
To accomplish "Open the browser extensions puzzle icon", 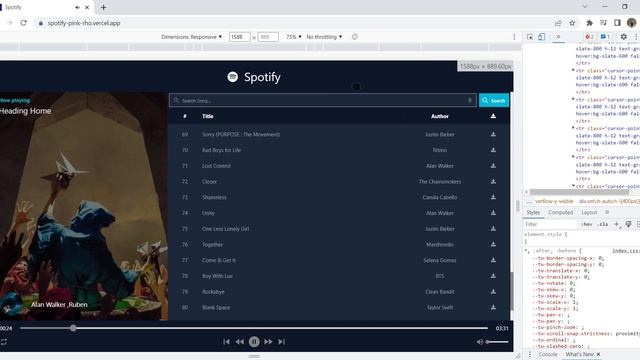I will (x=589, y=23).
